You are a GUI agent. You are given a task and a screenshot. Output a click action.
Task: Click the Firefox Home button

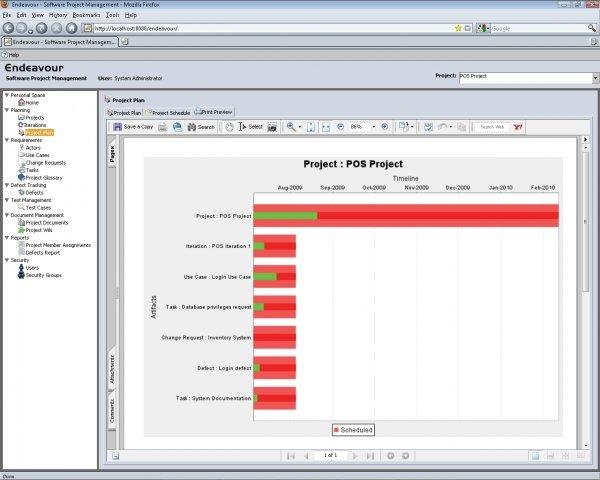[x=72, y=28]
